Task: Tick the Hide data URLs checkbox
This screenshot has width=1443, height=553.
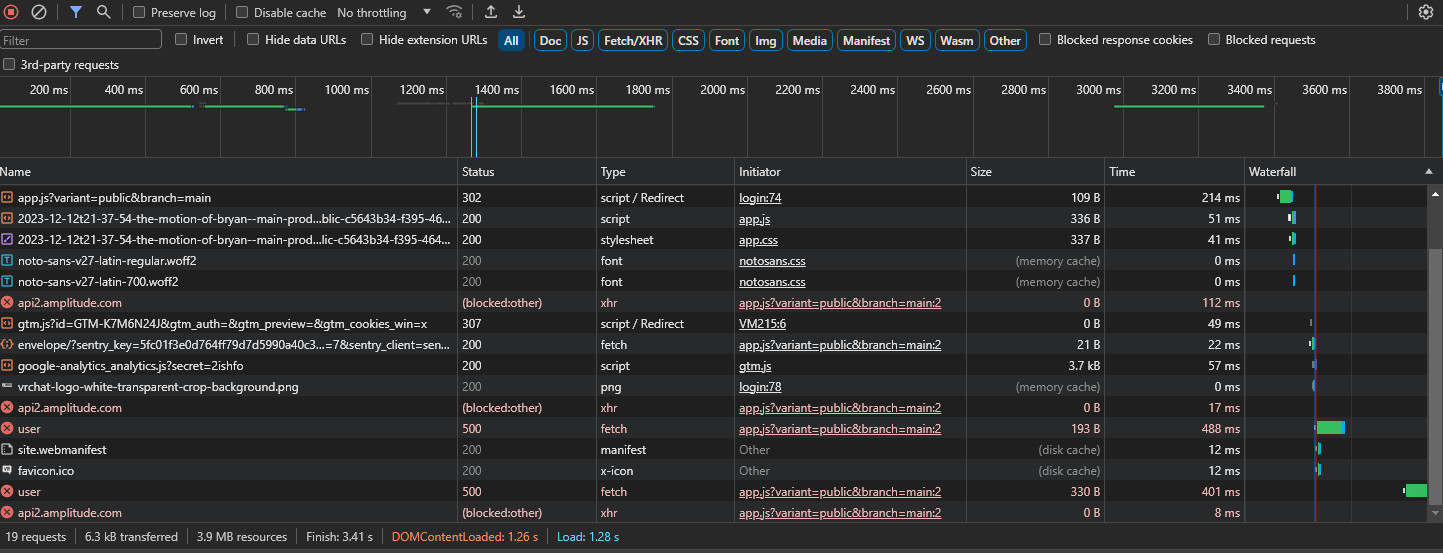Action: [253, 40]
